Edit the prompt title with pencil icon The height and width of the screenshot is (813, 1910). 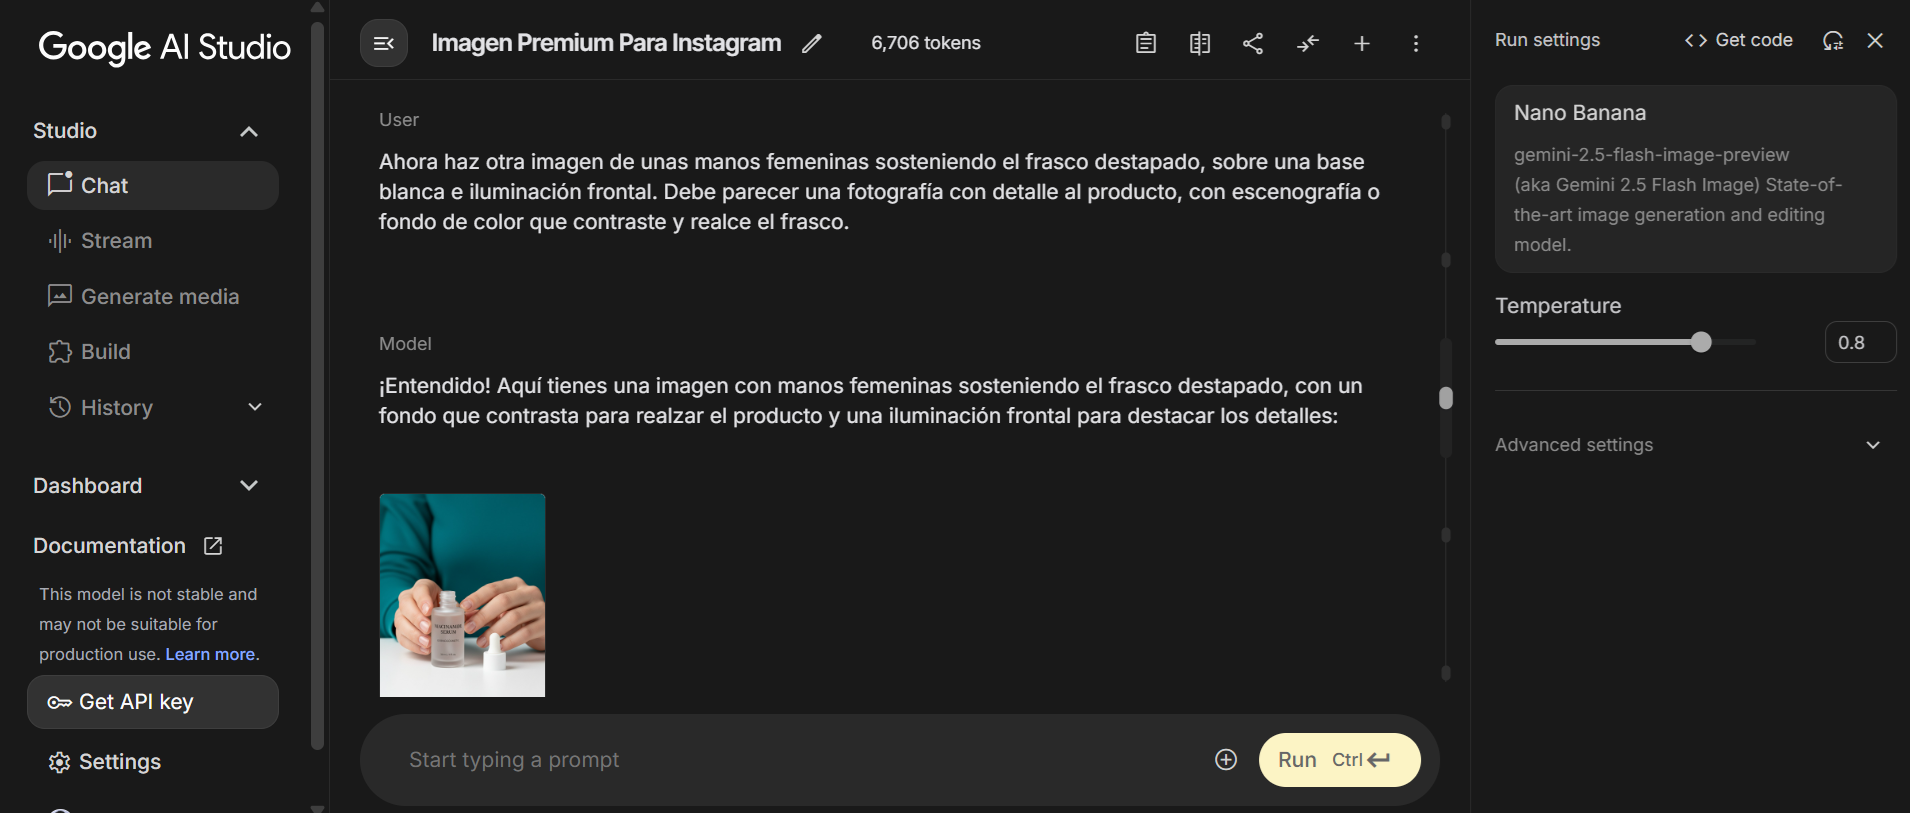(x=812, y=43)
